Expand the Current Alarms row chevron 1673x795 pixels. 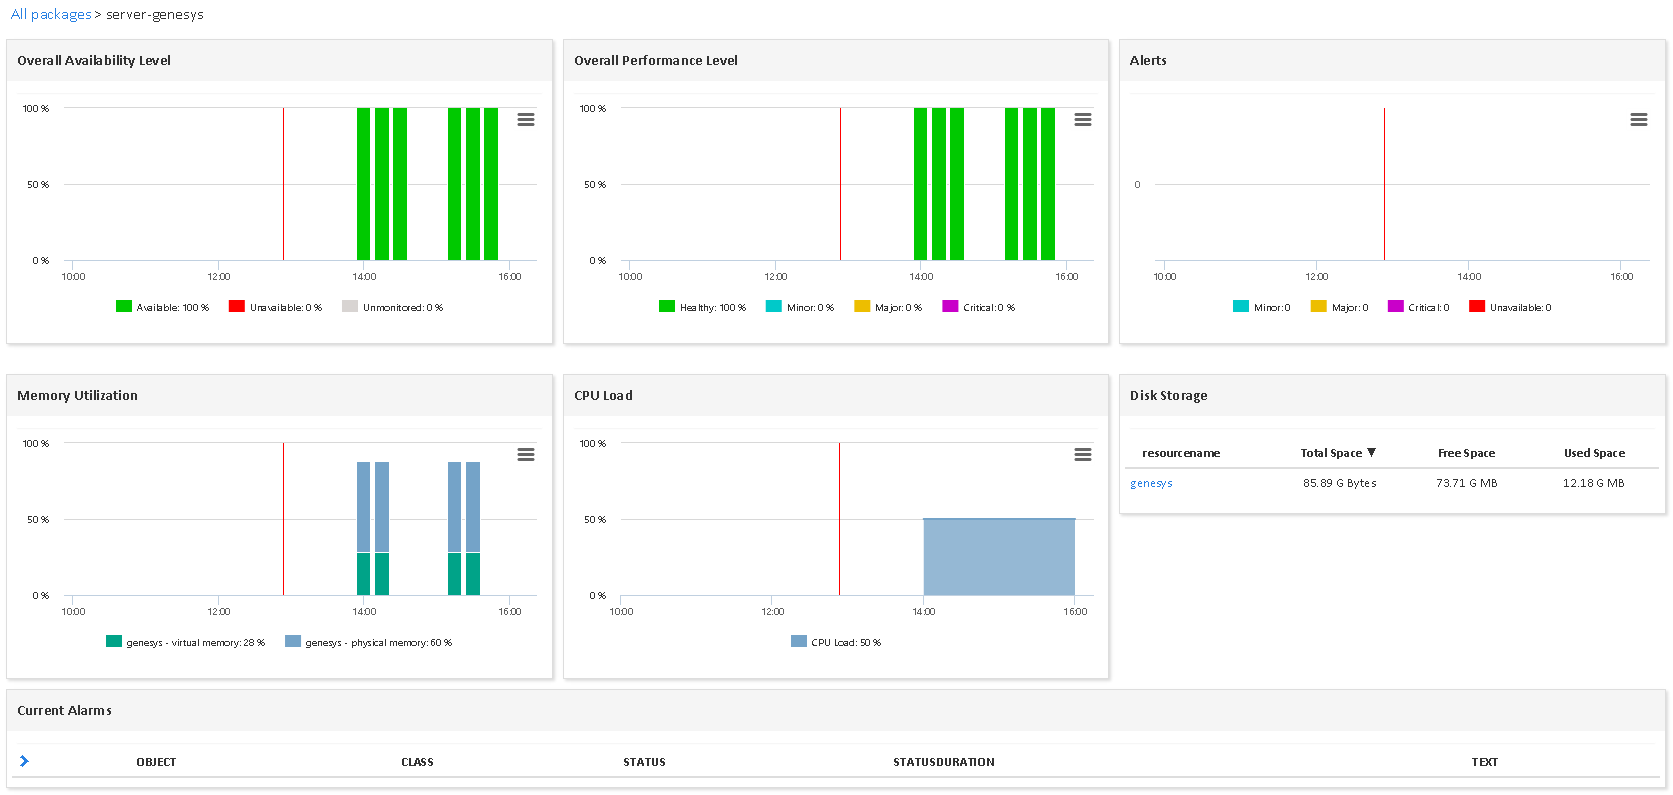[x=24, y=761]
